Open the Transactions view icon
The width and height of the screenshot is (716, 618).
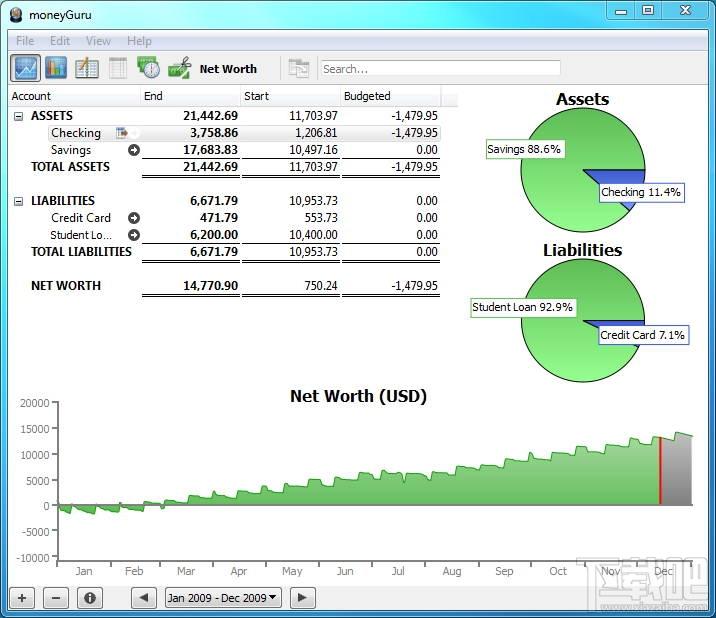87,68
